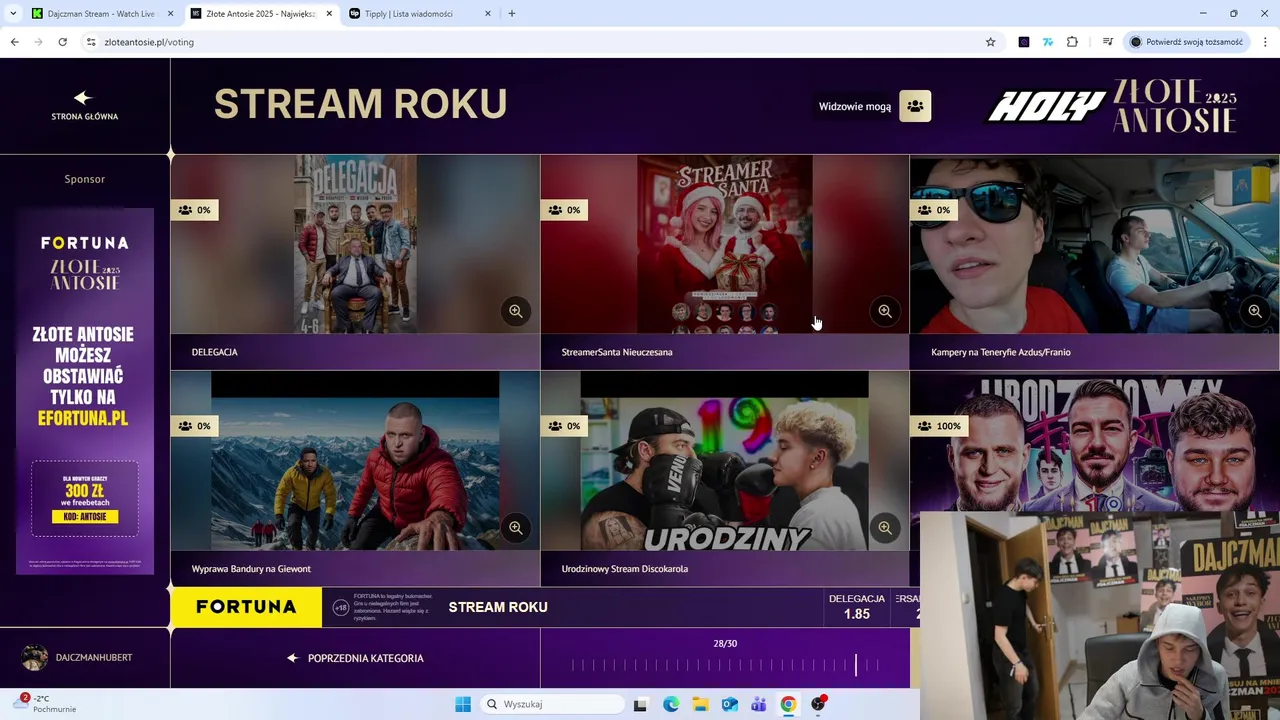
Task: Open Chrome media controls icon
Action: click(1108, 42)
